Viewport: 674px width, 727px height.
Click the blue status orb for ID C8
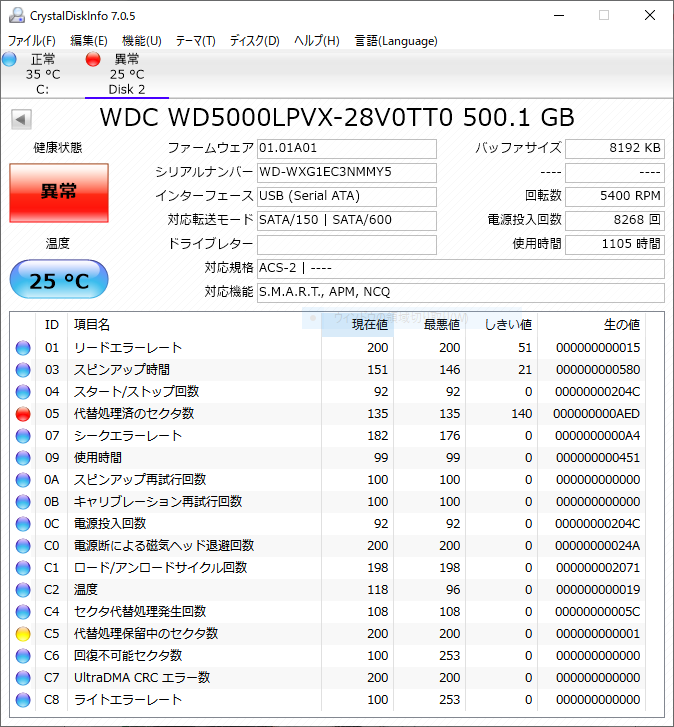coord(23,700)
